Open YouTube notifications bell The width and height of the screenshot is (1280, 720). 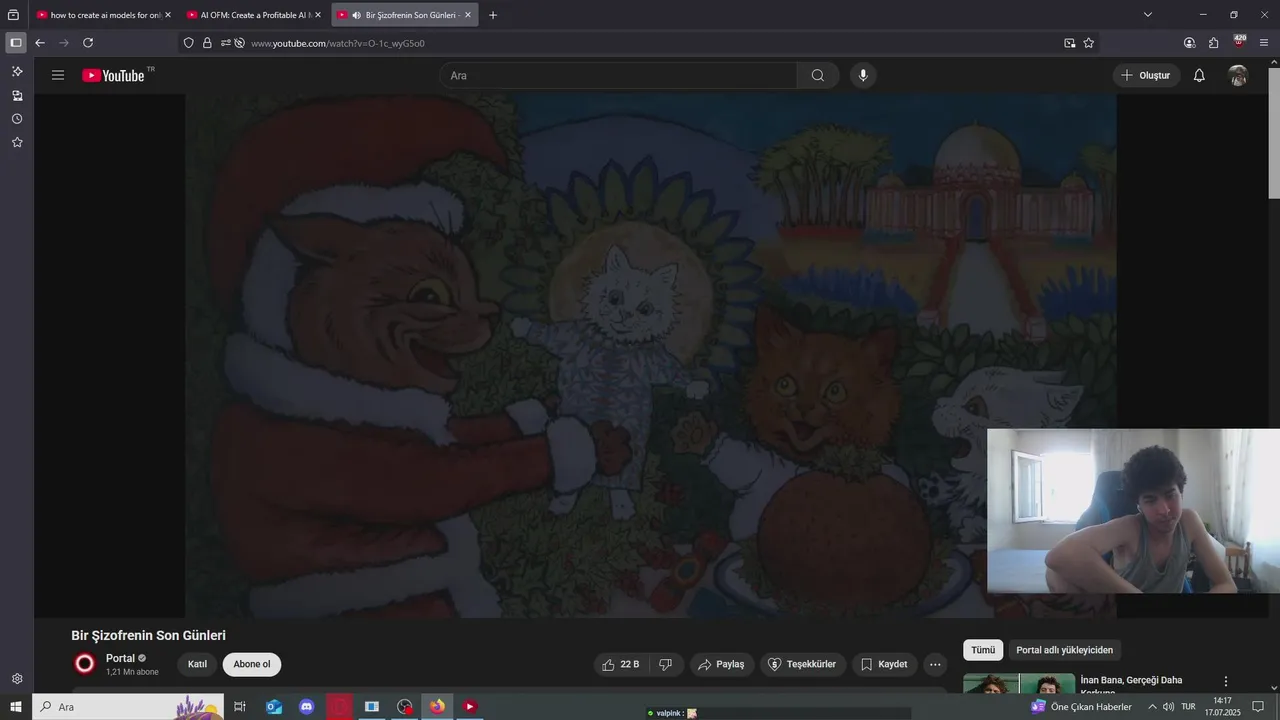tap(1199, 75)
